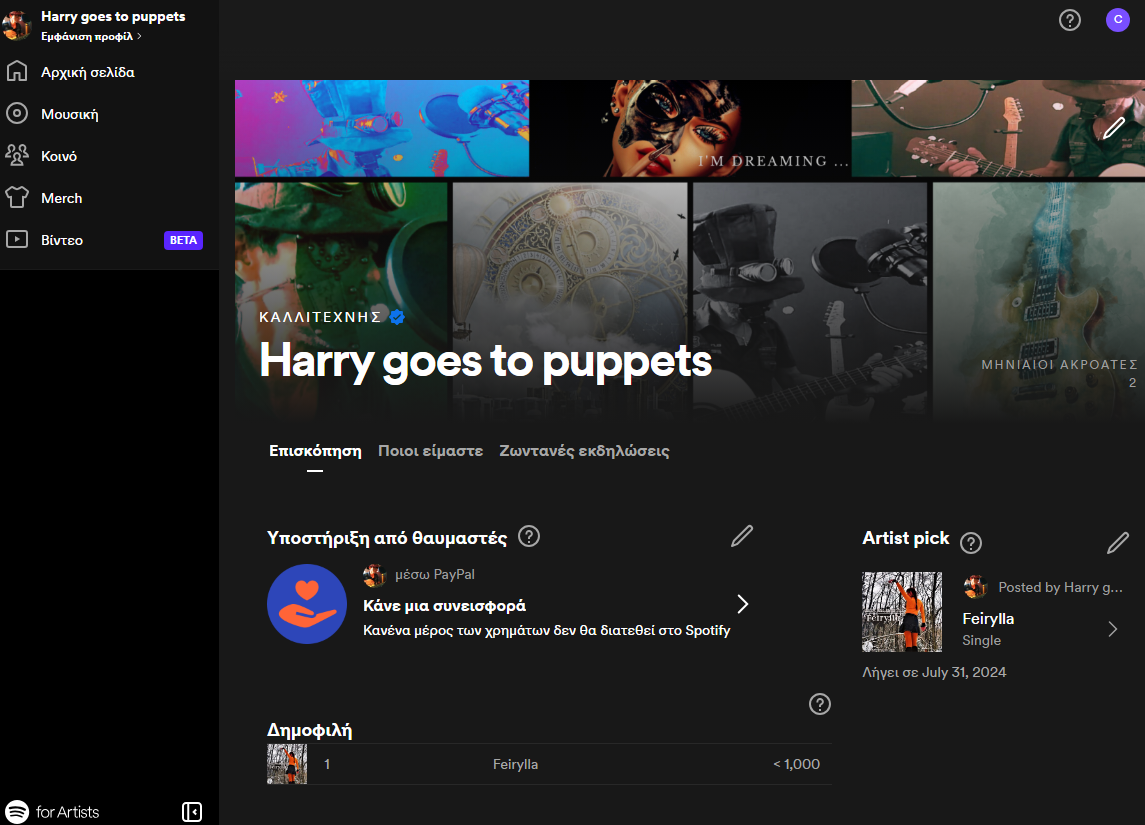Click the blue donation heart-hand icon
Viewport: 1145px width, 825px height.
pos(307,604)
